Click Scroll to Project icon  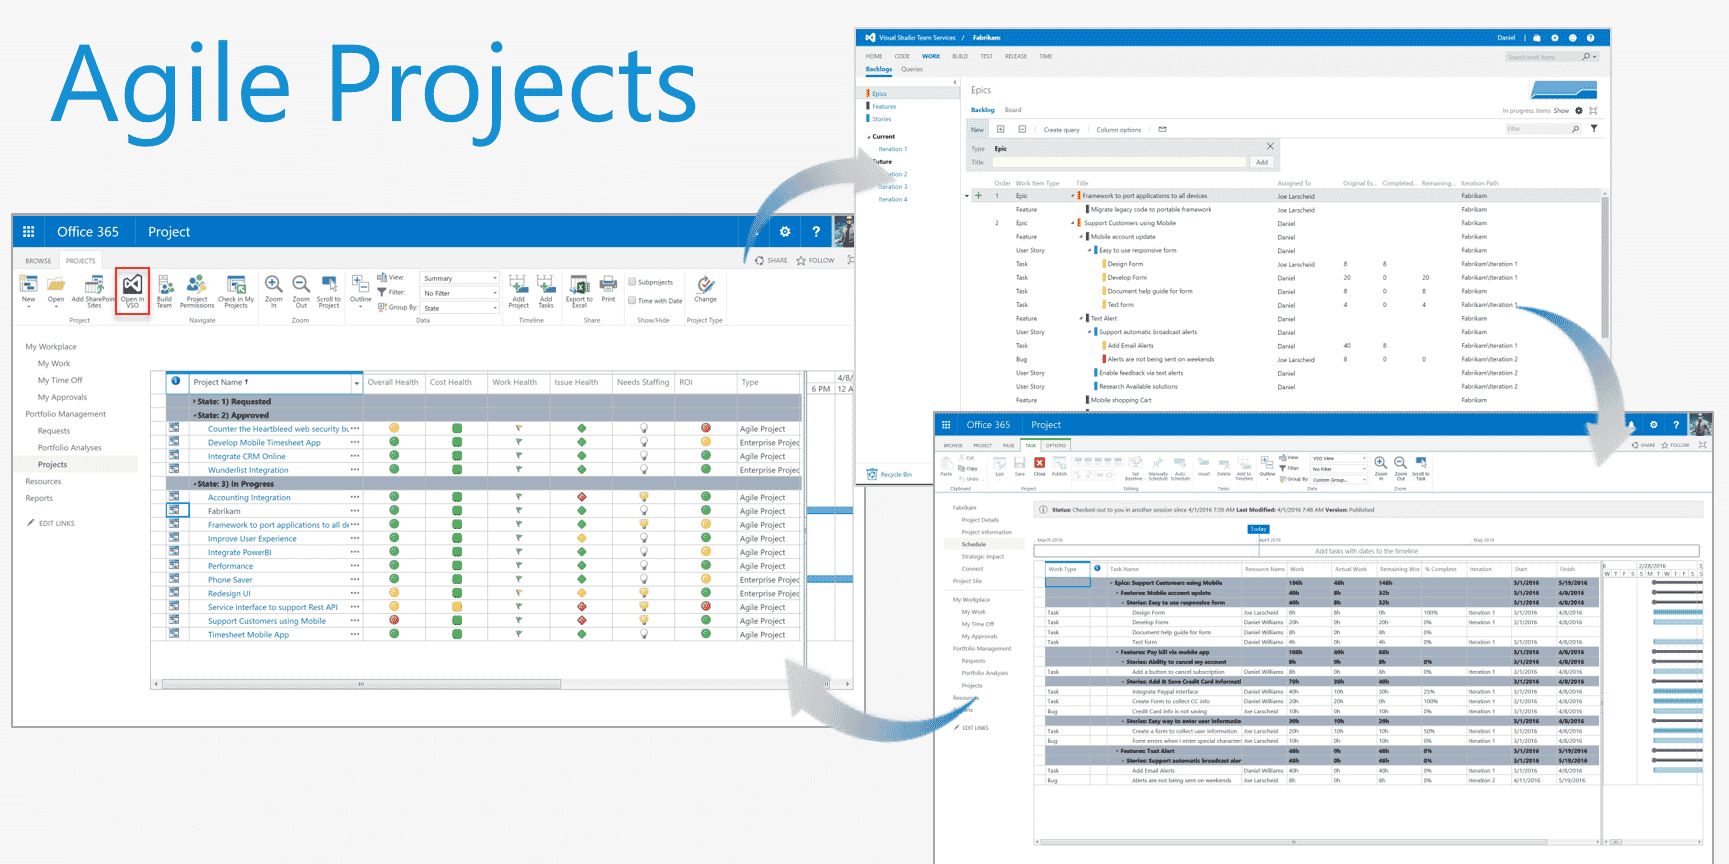(329, 290)
